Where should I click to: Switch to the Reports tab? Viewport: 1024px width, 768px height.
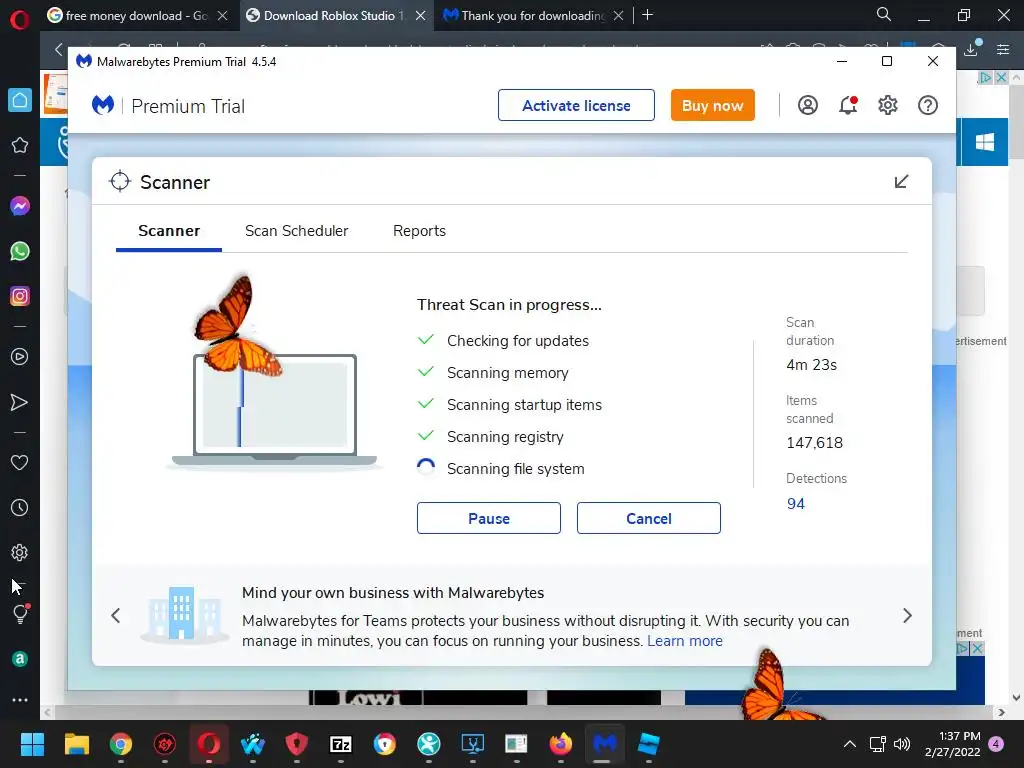[x=419, y=231]
